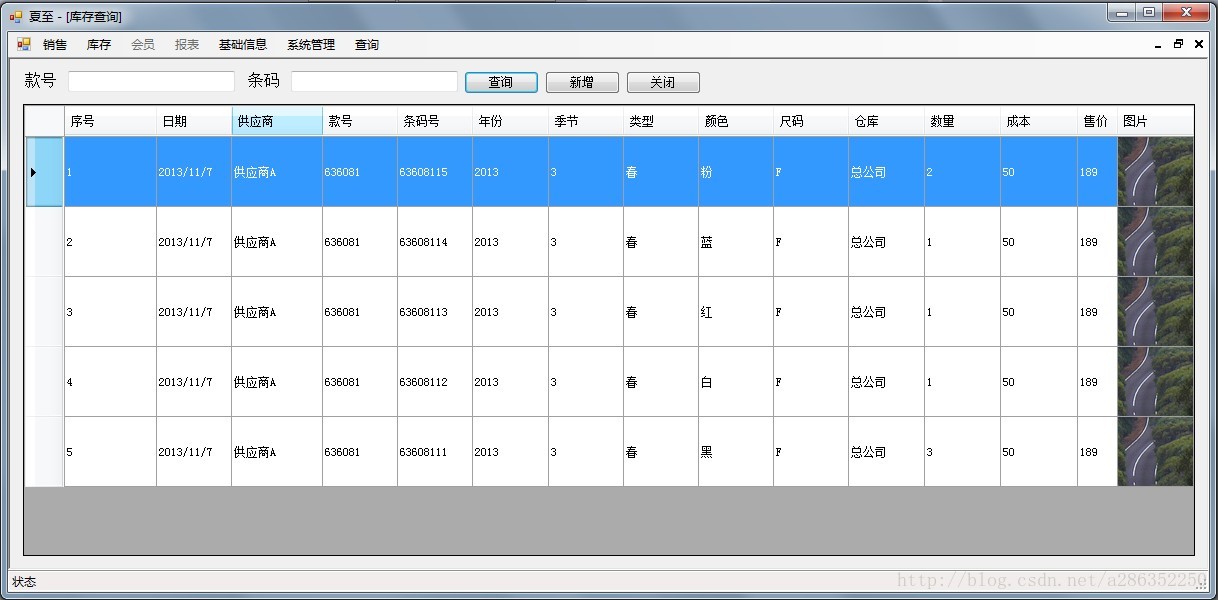Select color cell 黑 in row 5

pos(736,452)
